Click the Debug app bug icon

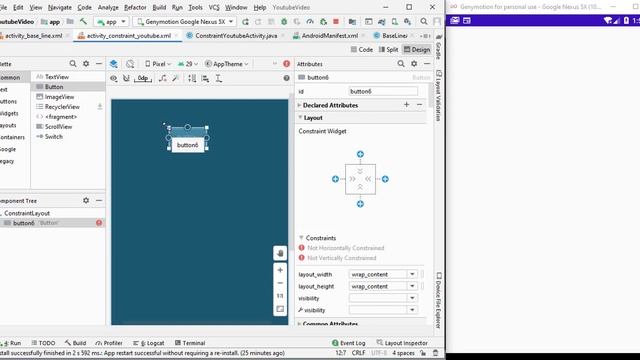284,22
